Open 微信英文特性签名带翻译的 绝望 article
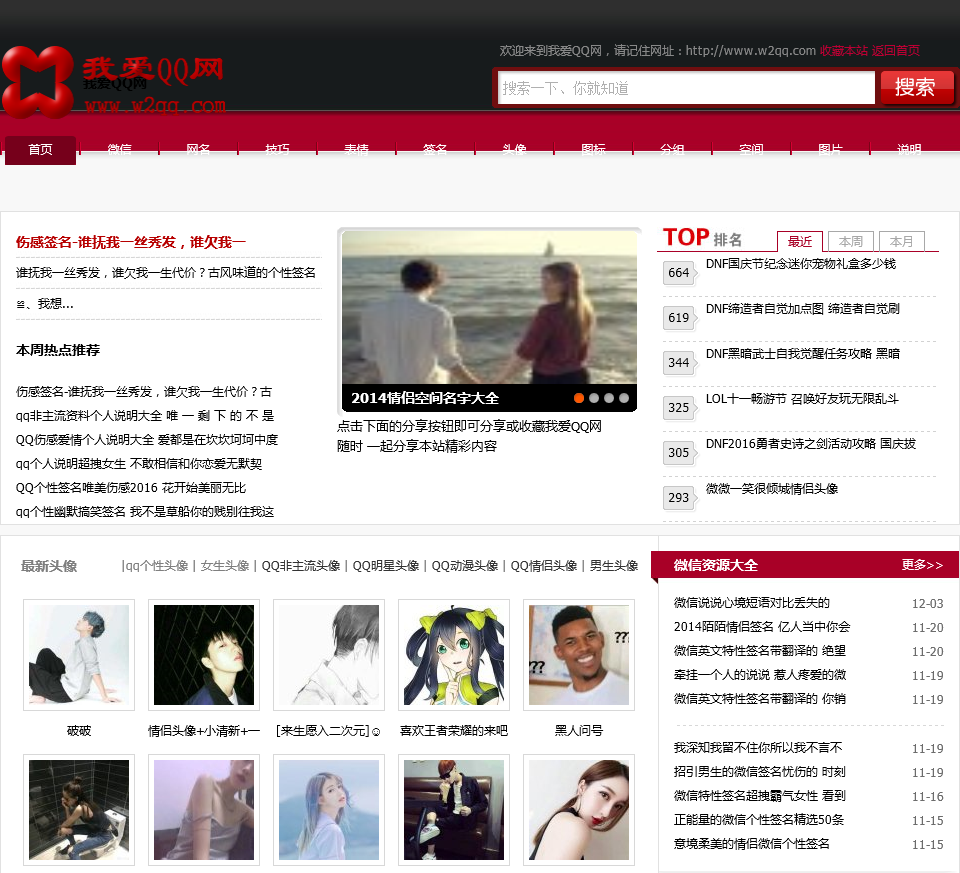Image resolution: width=960 pixels, height=873 pixels. pos(760,650)
